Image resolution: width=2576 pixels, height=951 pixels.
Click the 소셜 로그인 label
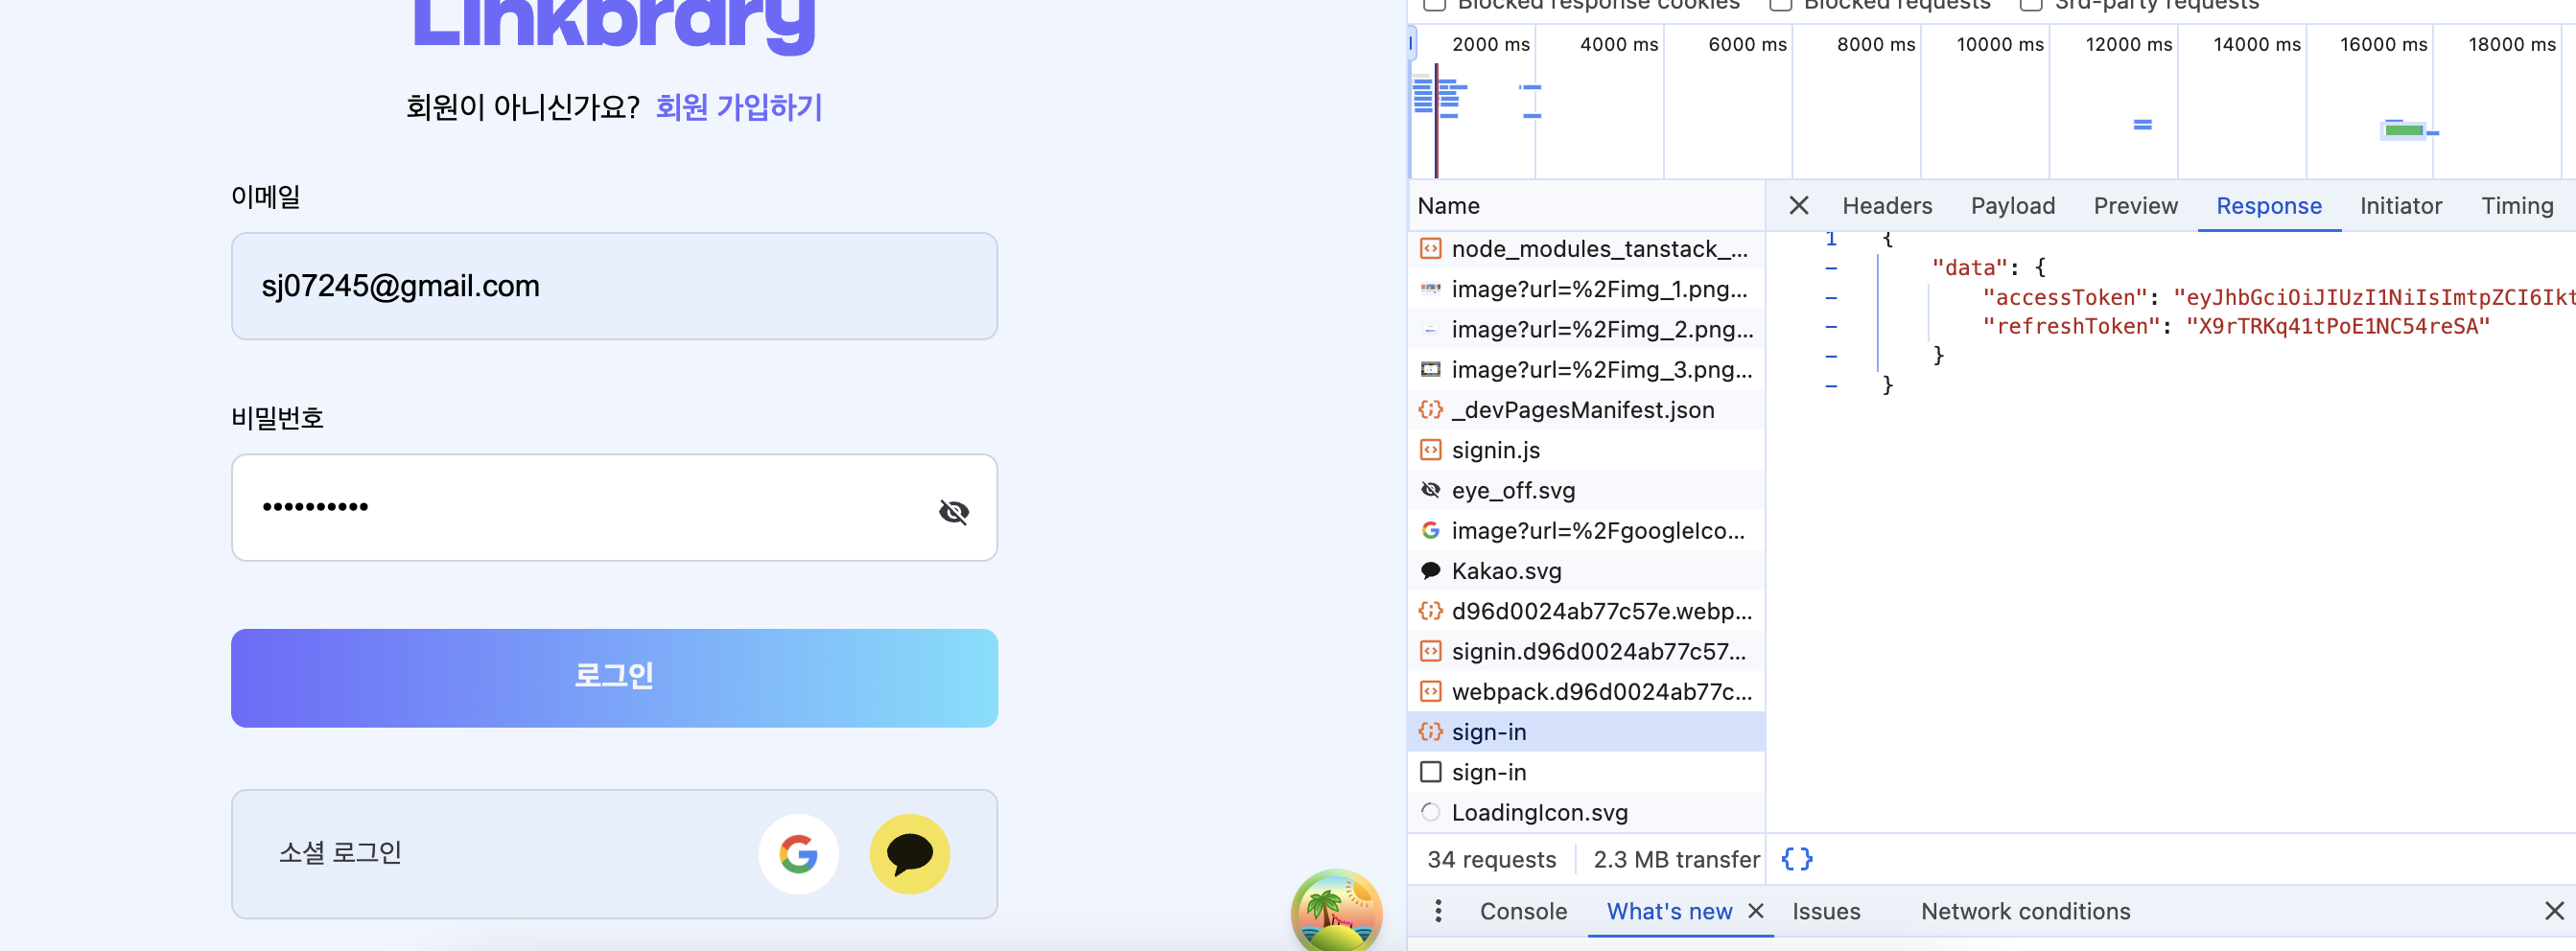point(340,853)
